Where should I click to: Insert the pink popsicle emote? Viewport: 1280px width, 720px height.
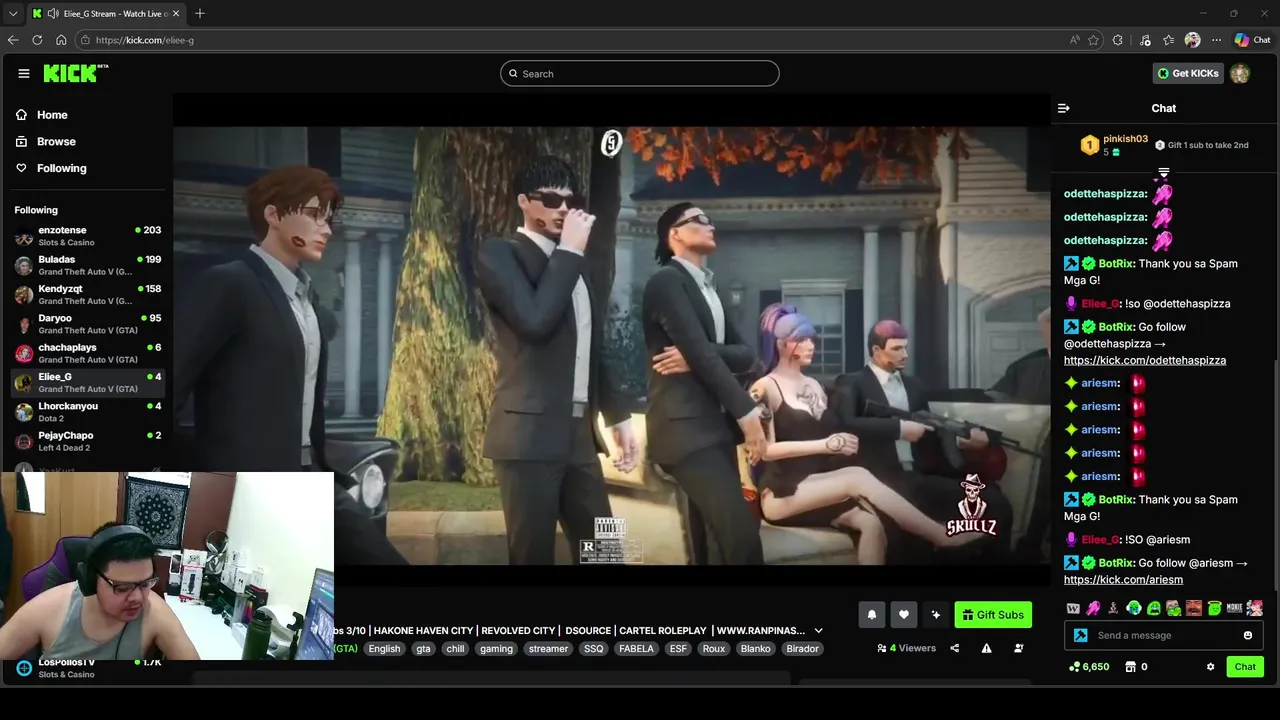[x=1093, y=608]
